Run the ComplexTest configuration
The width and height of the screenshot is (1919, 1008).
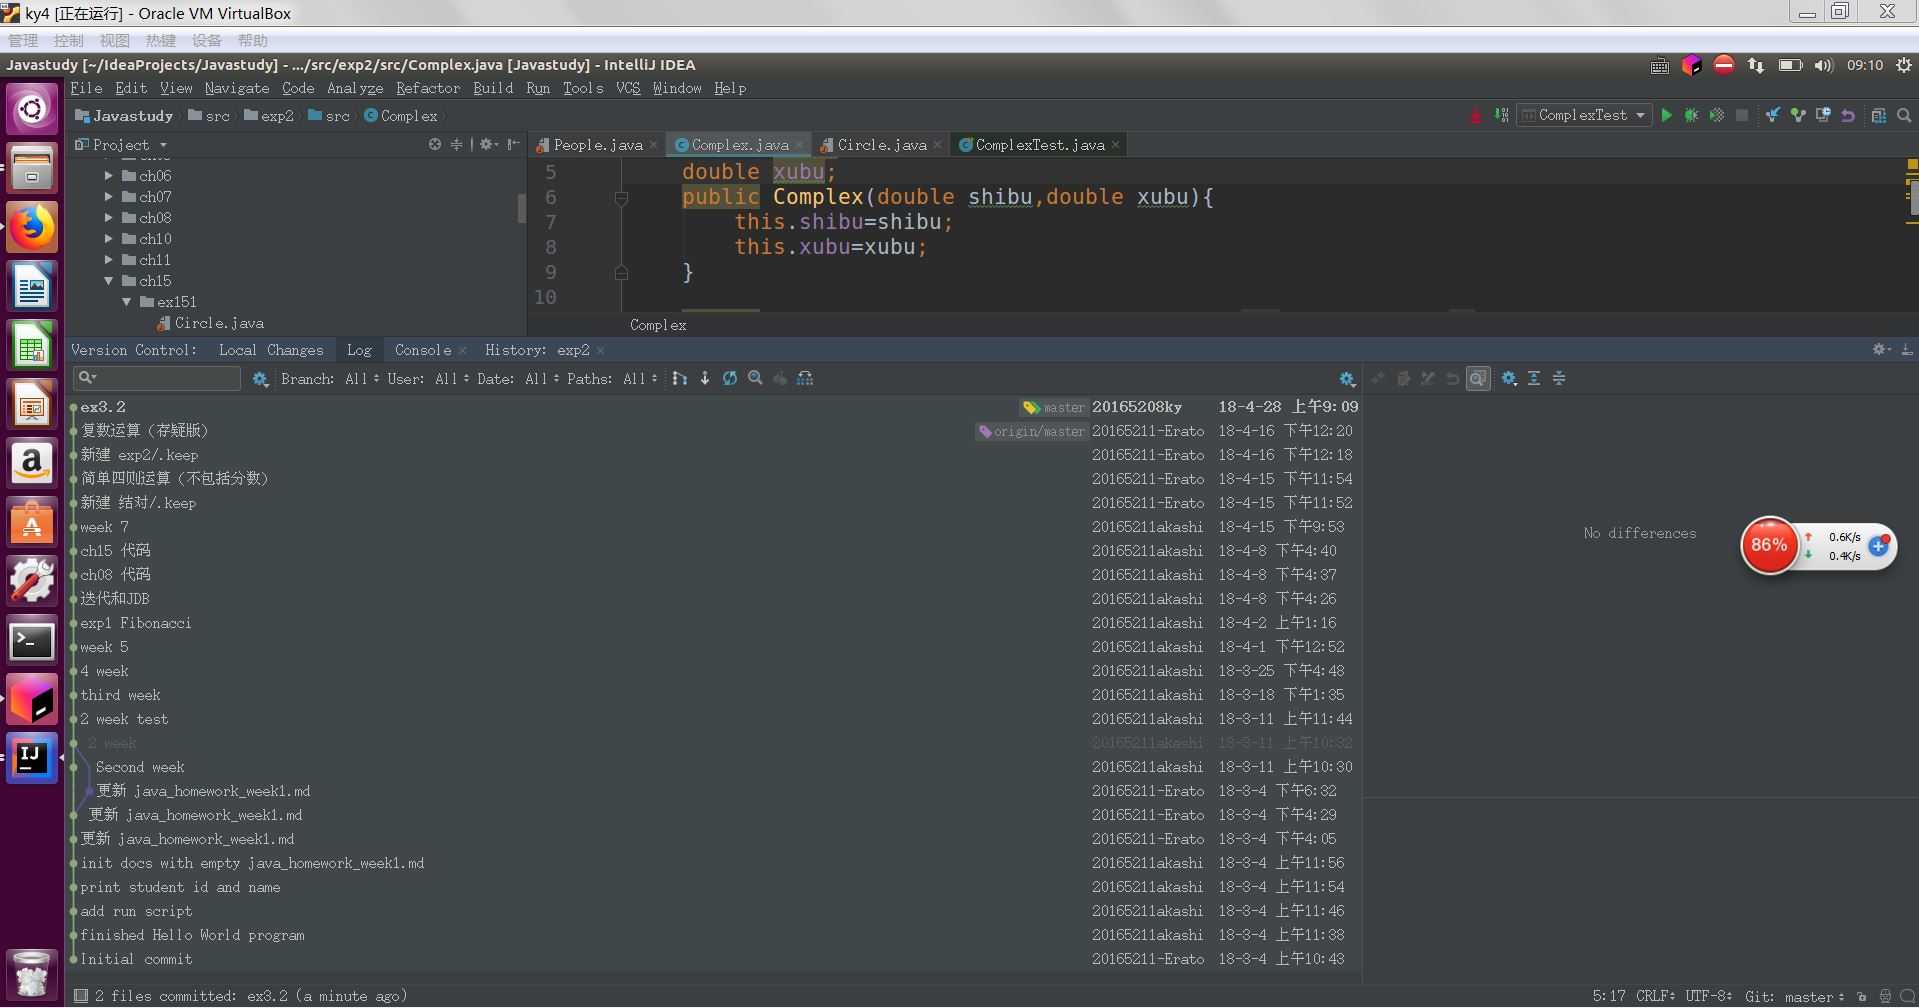click(1666, 116)
